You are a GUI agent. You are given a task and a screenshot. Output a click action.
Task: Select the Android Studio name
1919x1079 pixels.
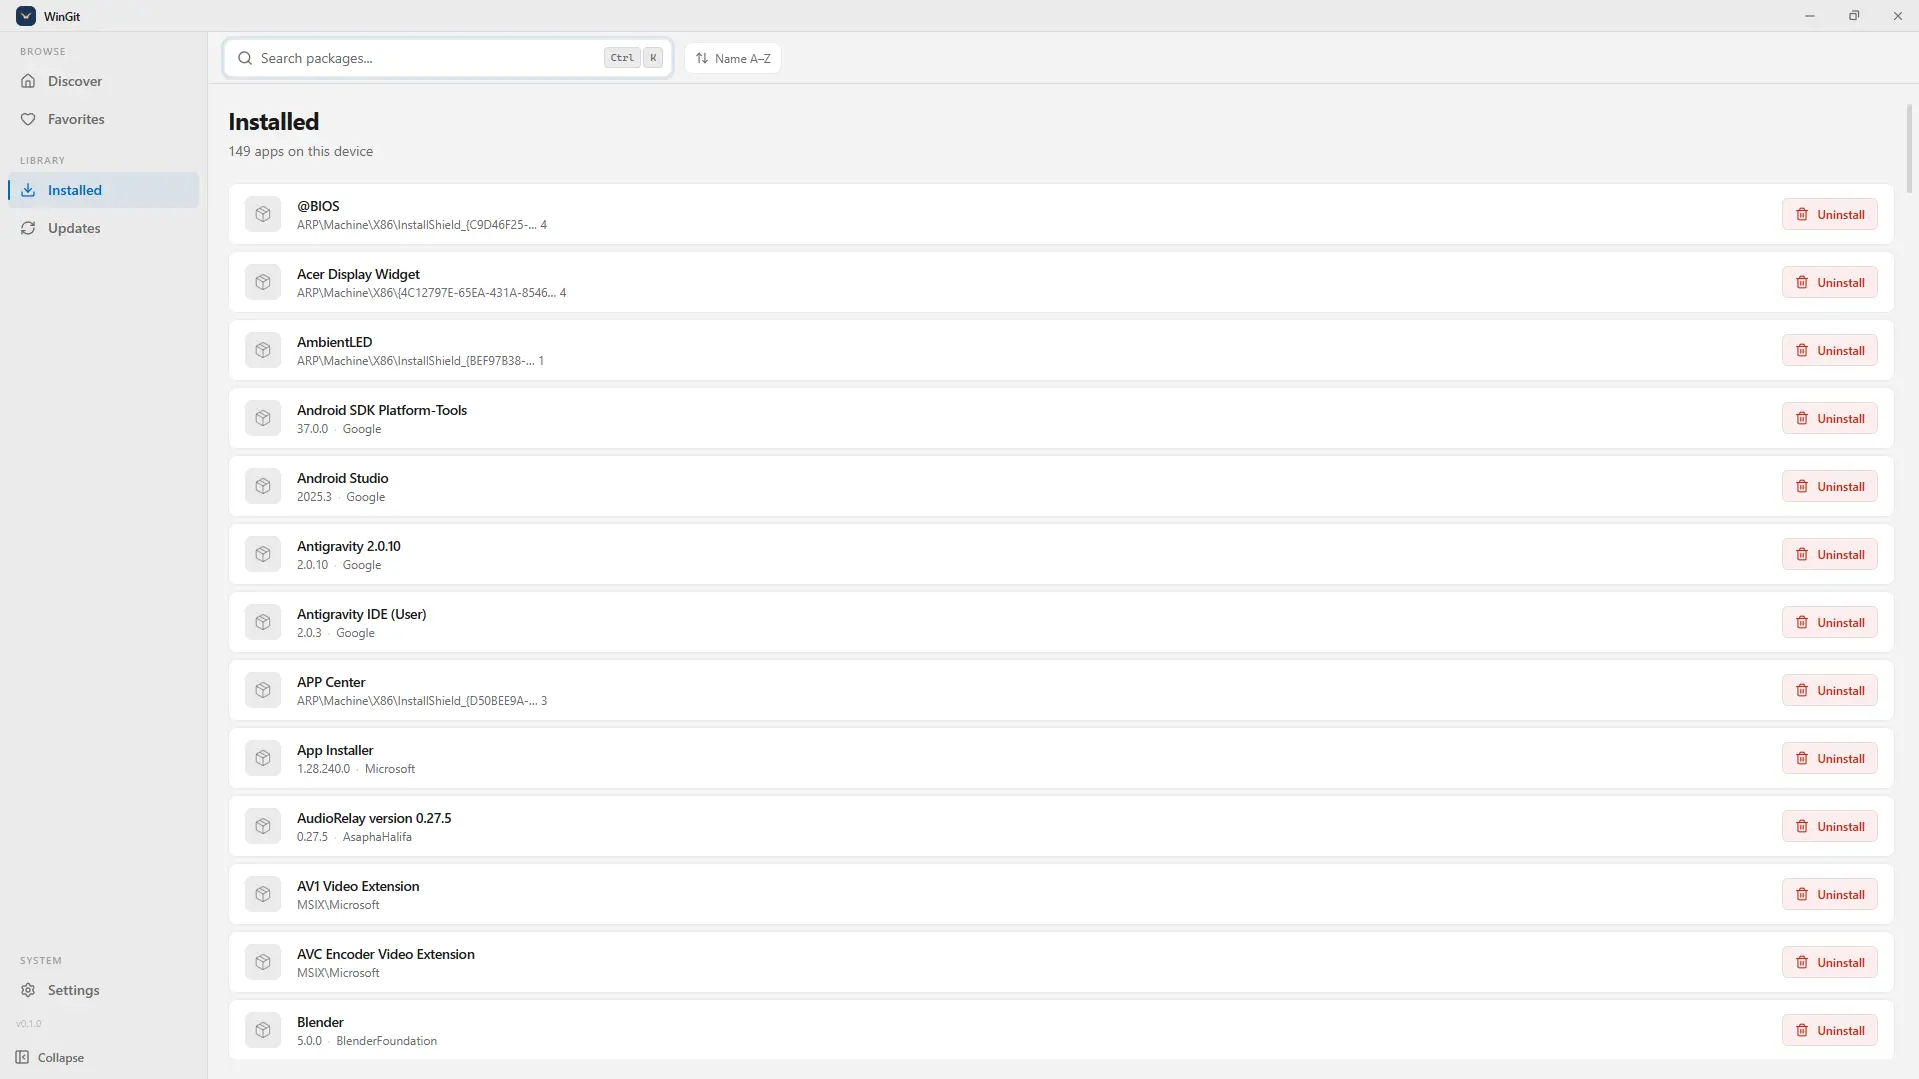pyautogui.click(x=342, y=478)
